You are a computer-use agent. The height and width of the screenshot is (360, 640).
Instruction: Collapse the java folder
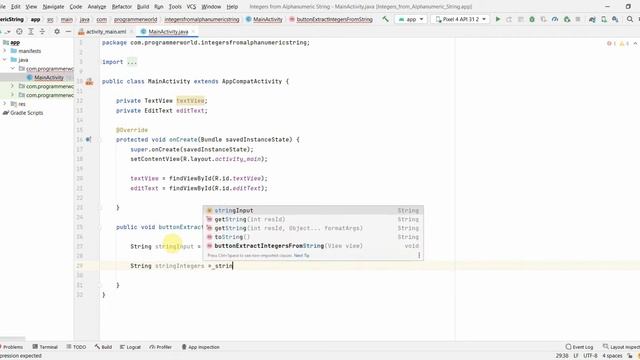coord(5,60)
